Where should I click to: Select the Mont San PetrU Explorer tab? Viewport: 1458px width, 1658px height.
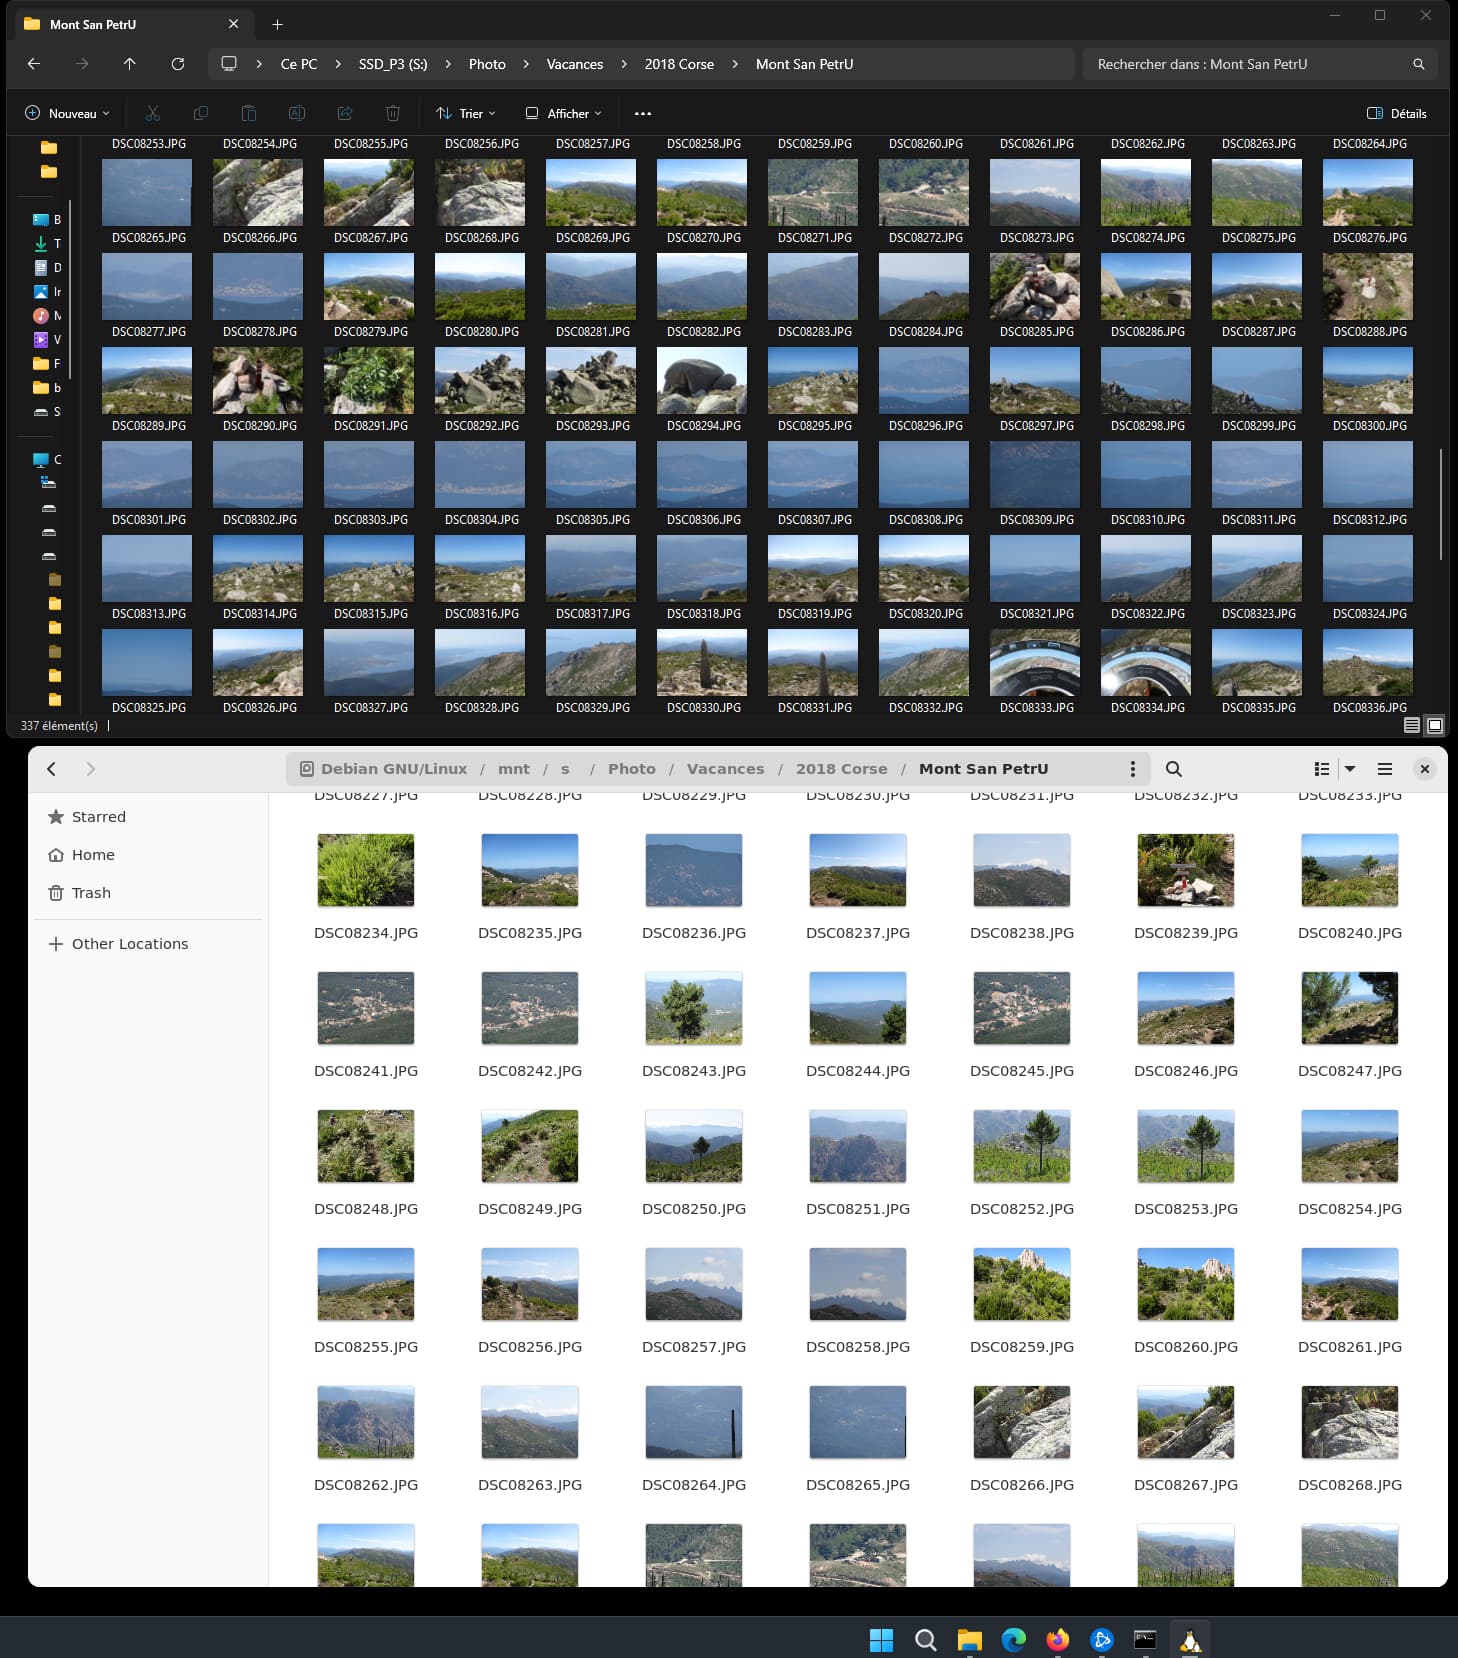93,24
